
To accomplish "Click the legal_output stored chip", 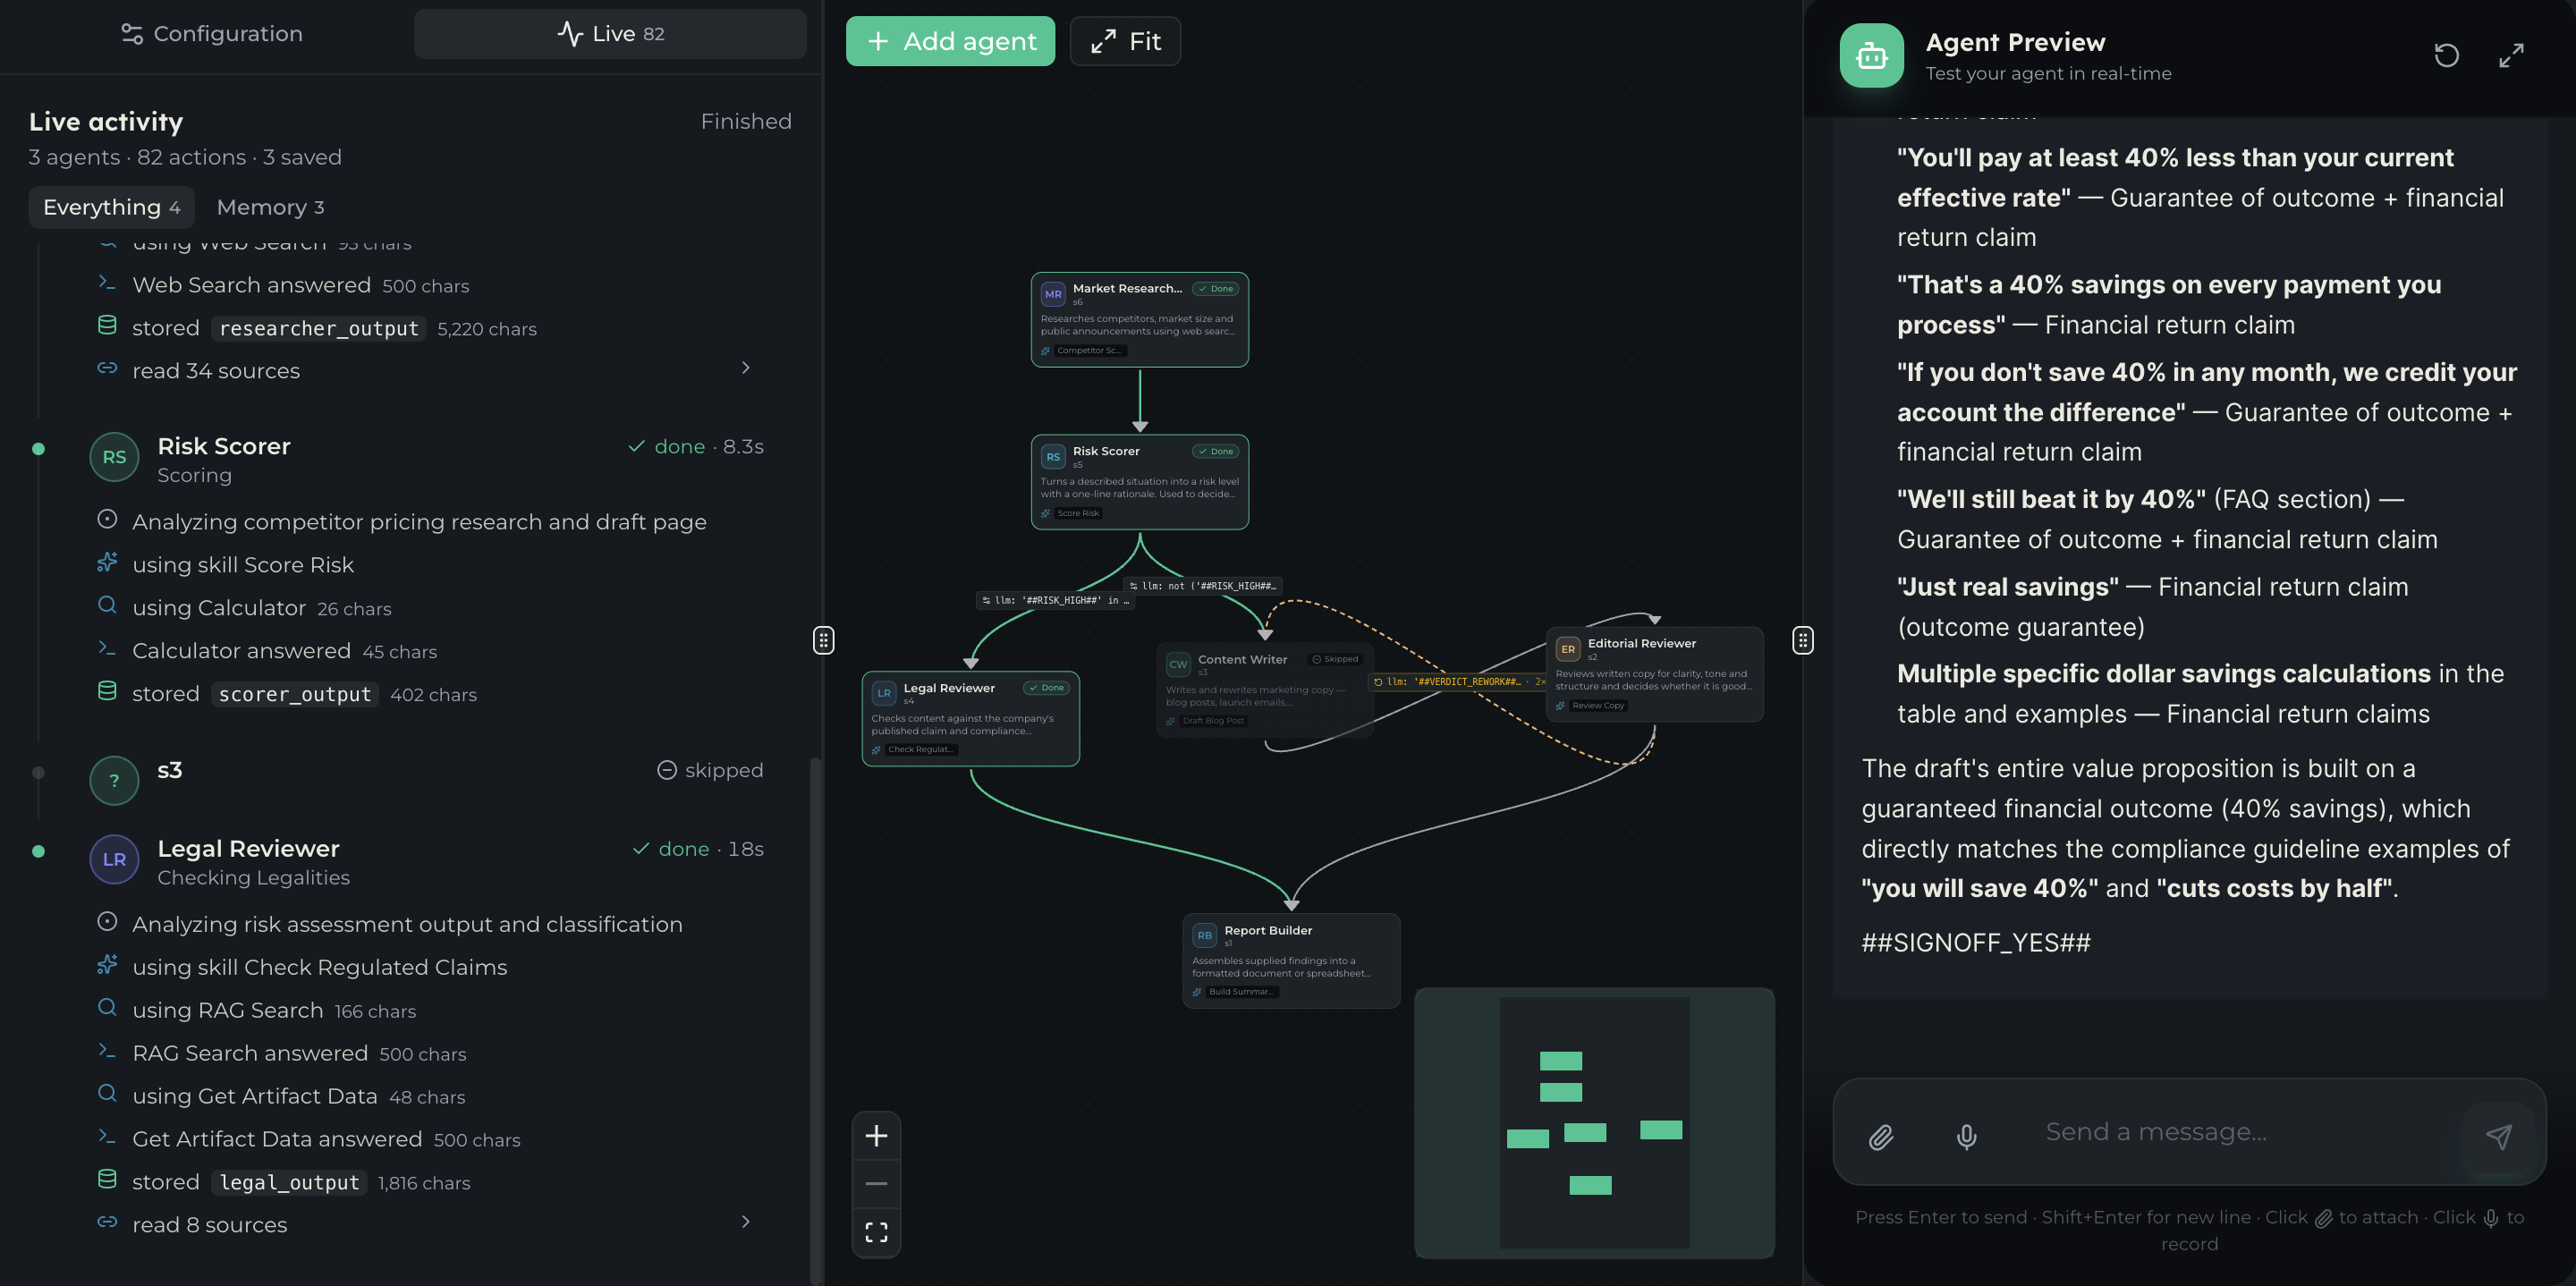I will (x=289, y=1182).
